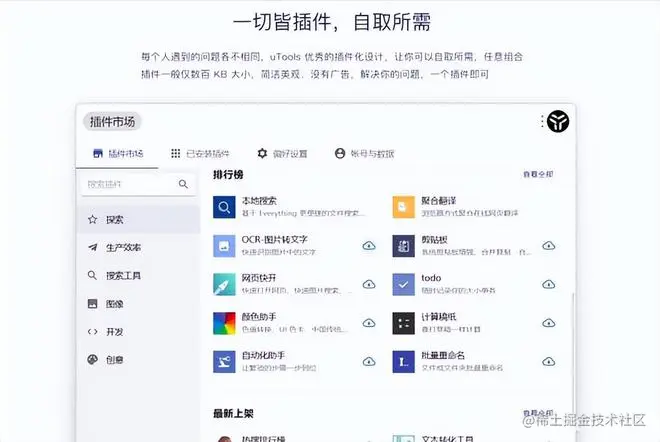This screenshot has height=442, width=660.
Task: Switch to the 账号与数据 tab
Action: point(365,154)
